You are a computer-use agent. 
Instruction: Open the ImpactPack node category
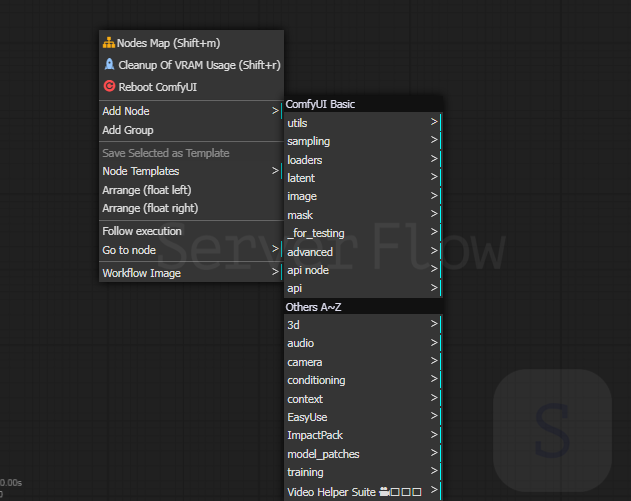click(363, 435)
